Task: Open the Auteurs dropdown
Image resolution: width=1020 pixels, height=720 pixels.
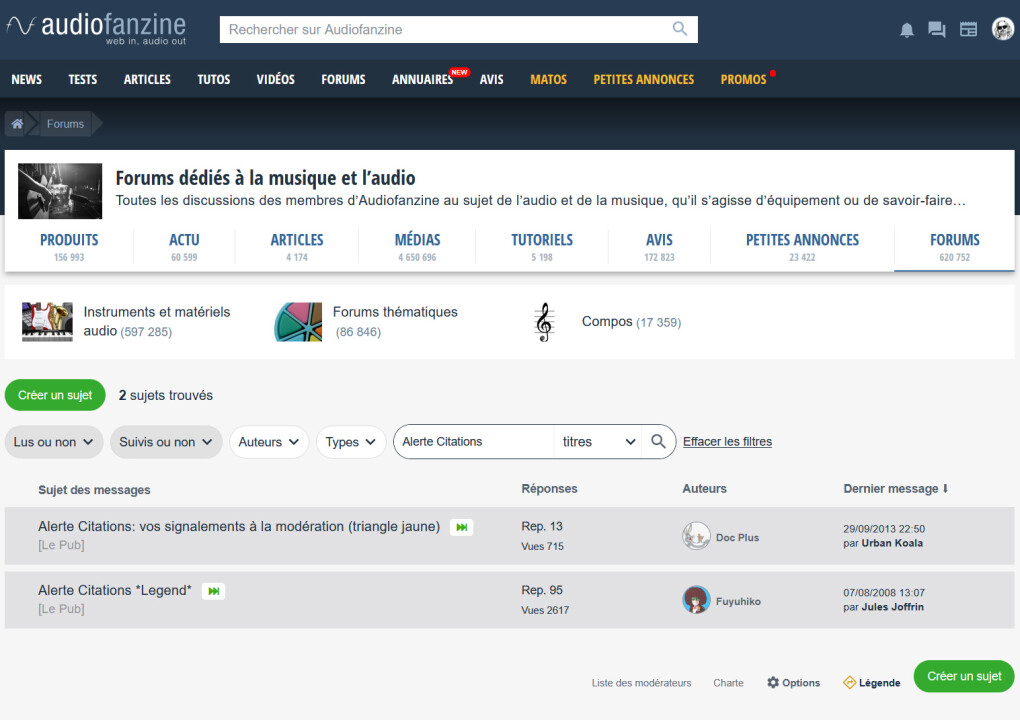Action: 269,442
